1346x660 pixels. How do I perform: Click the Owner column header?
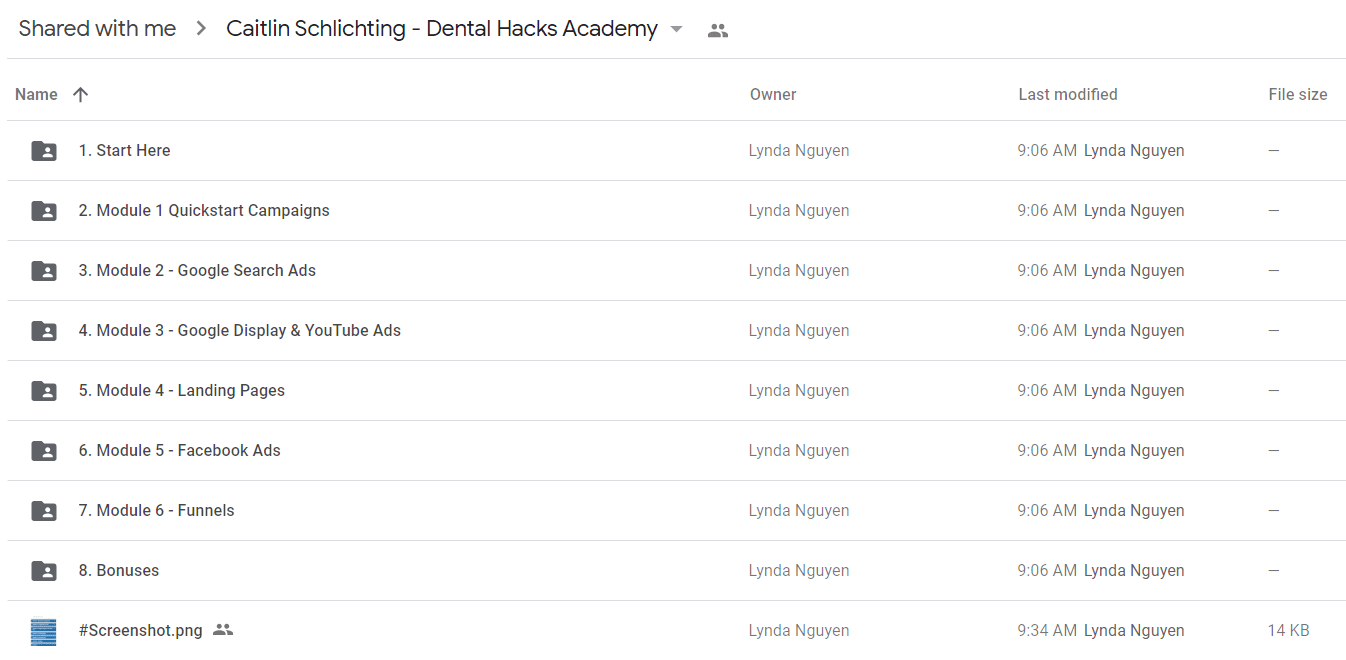tap(773, 94)
